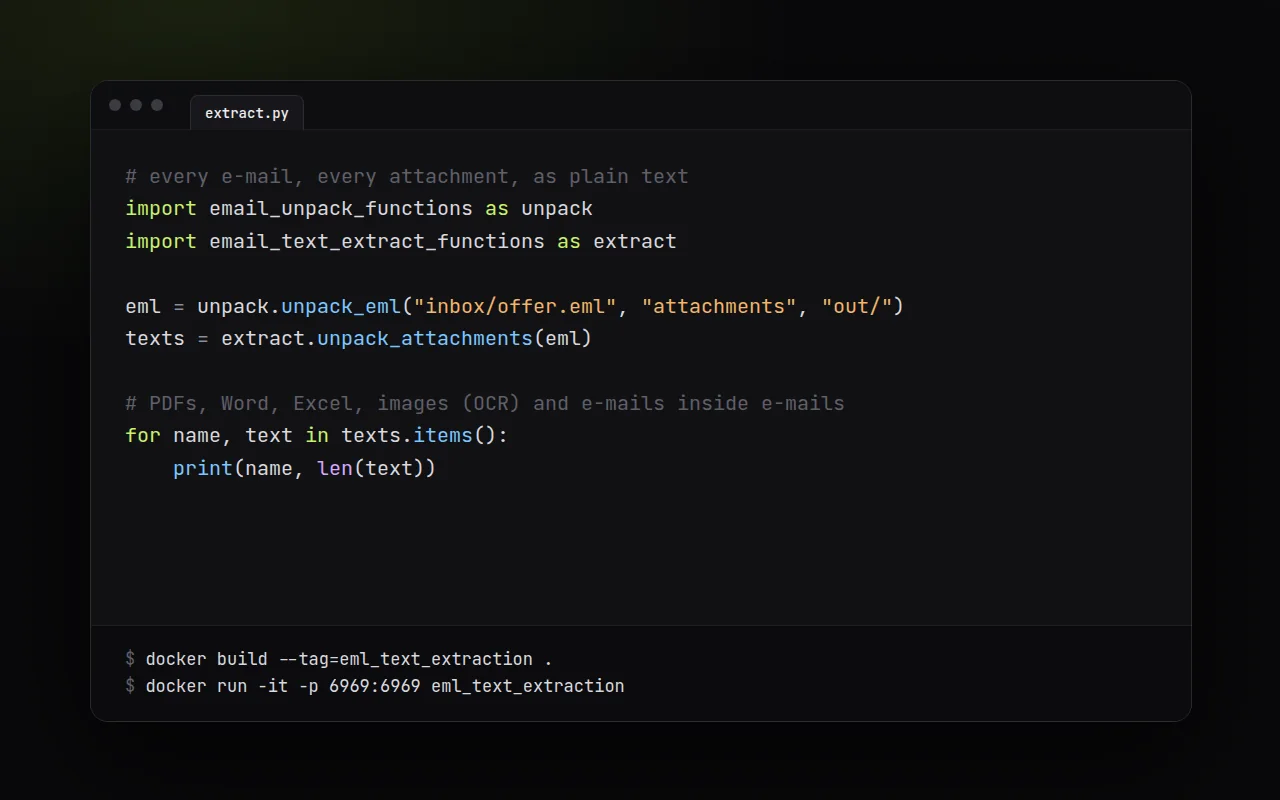The width and height of the screenshot is (1280, 800).
Task: Click the print function call
Action: 203,468
